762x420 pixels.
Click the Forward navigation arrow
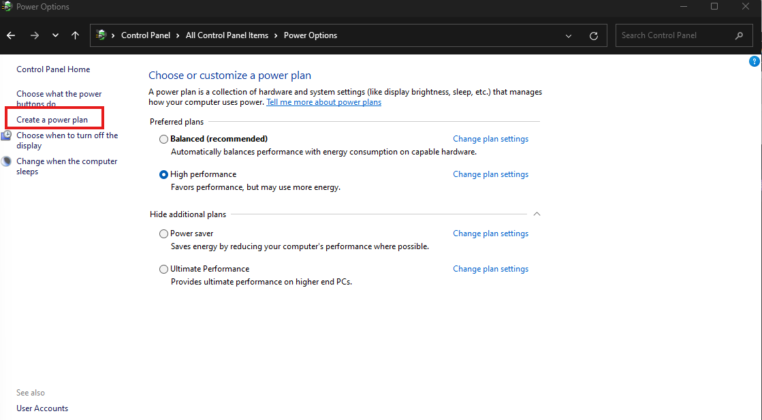(35, 35)
